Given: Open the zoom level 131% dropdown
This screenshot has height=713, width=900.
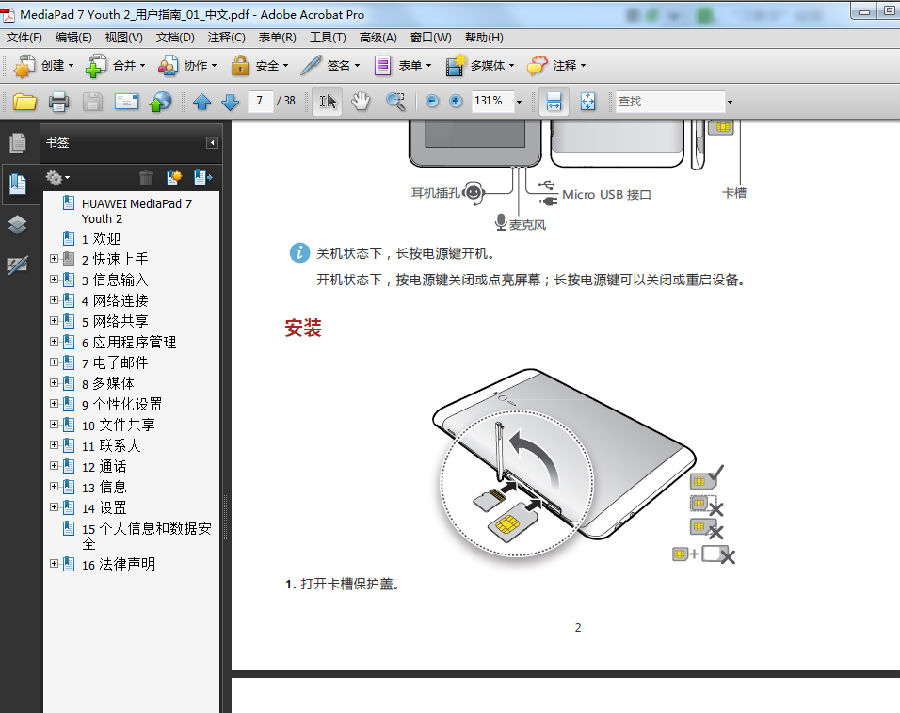Looking at the screenshot, I should click(x=521, y=101).
